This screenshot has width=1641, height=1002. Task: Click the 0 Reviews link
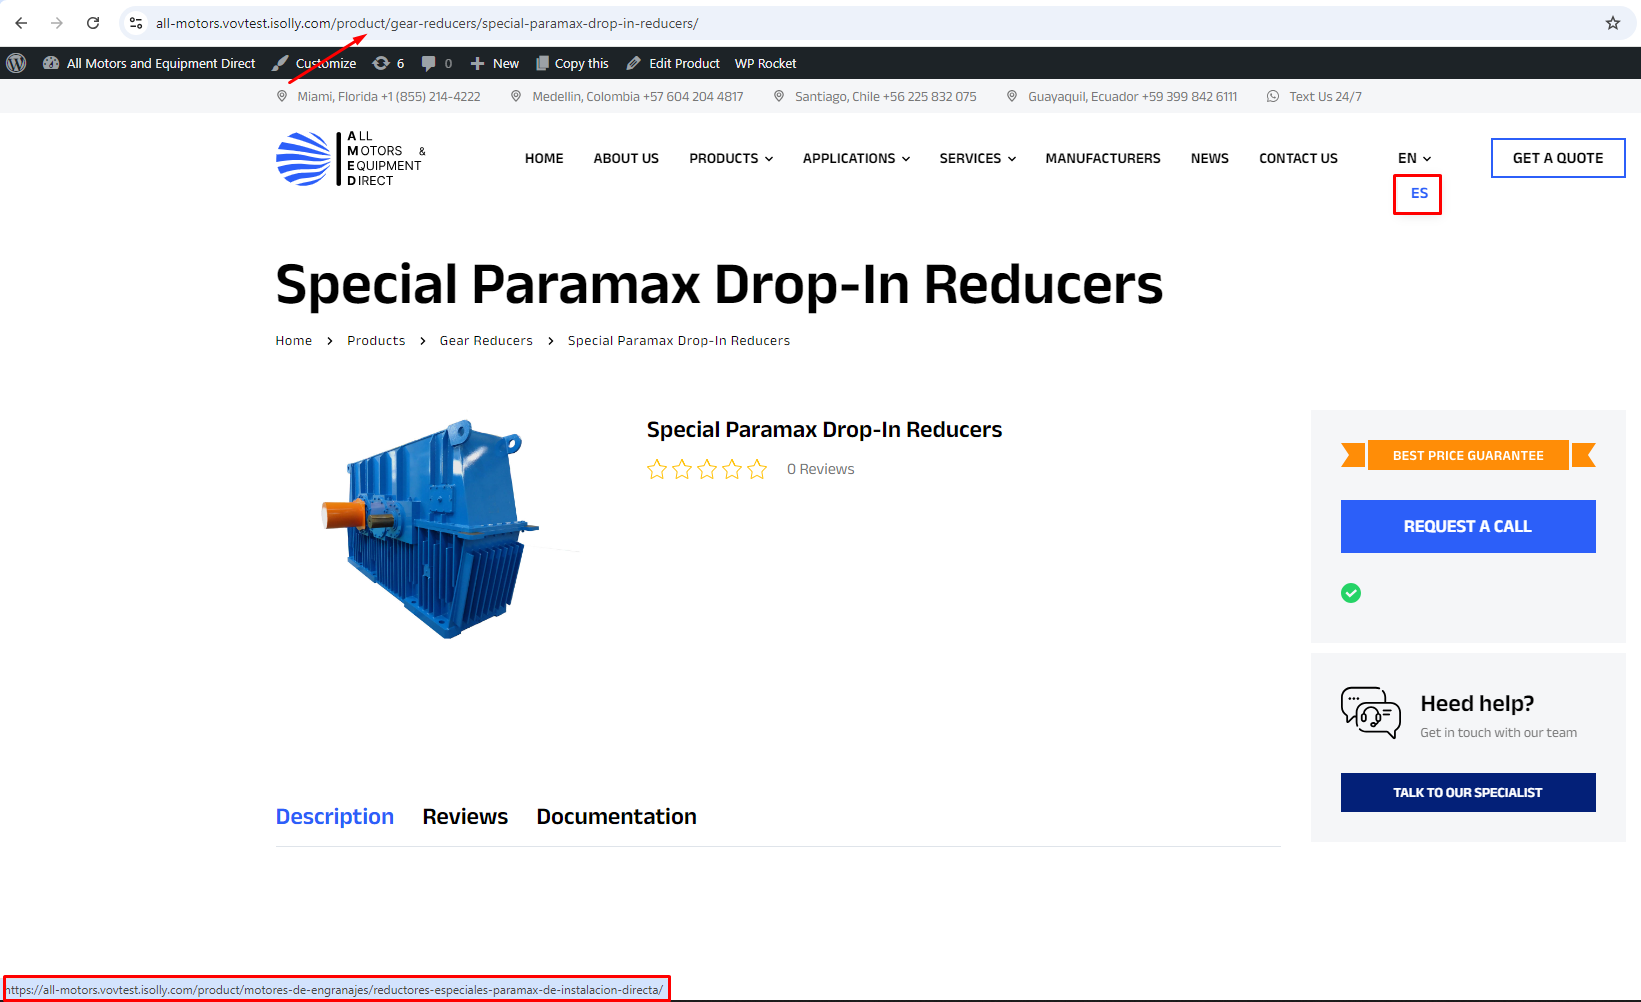tap(821, 469)
